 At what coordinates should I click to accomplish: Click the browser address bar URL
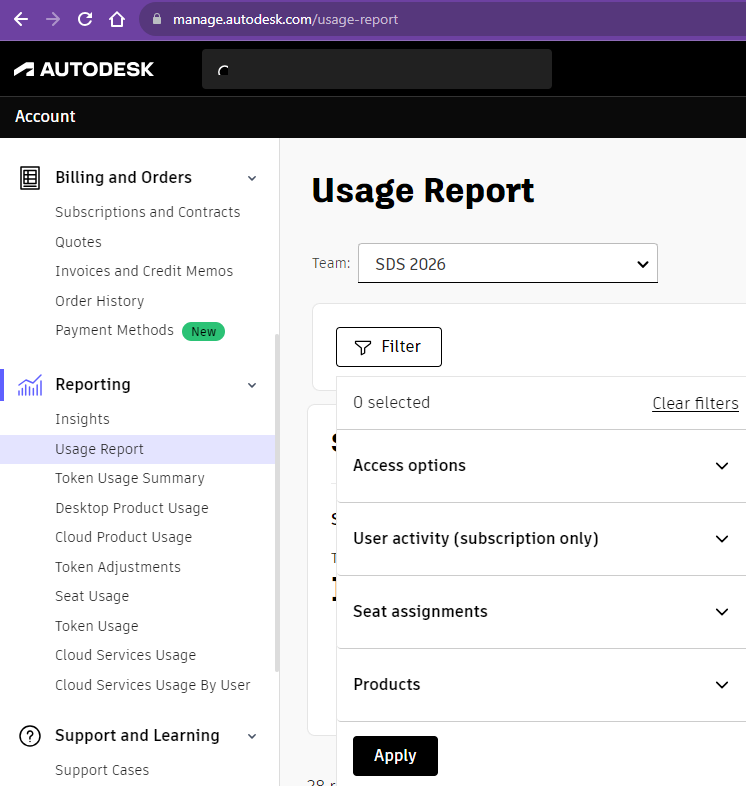[x=285, y=20]
